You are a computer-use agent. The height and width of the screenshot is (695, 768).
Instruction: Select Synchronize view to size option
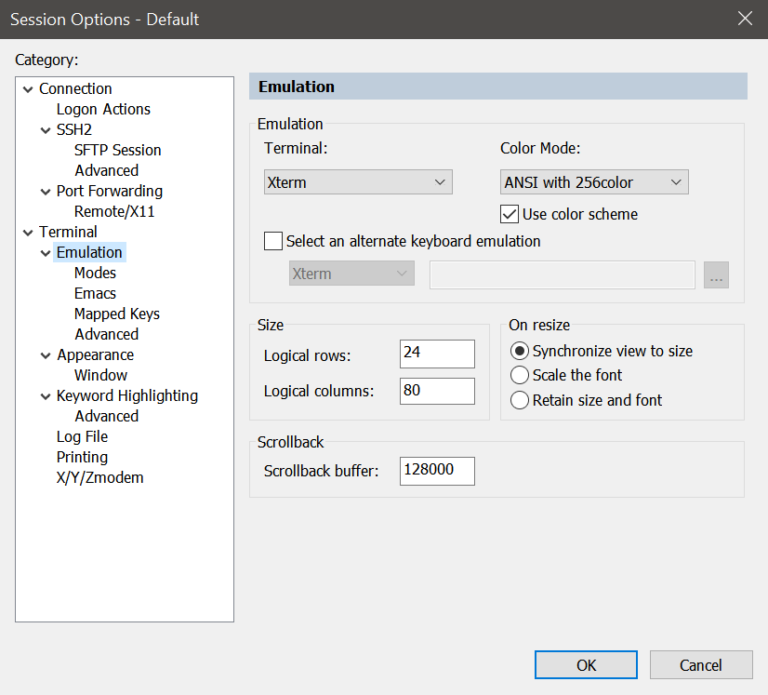[519, 351]
